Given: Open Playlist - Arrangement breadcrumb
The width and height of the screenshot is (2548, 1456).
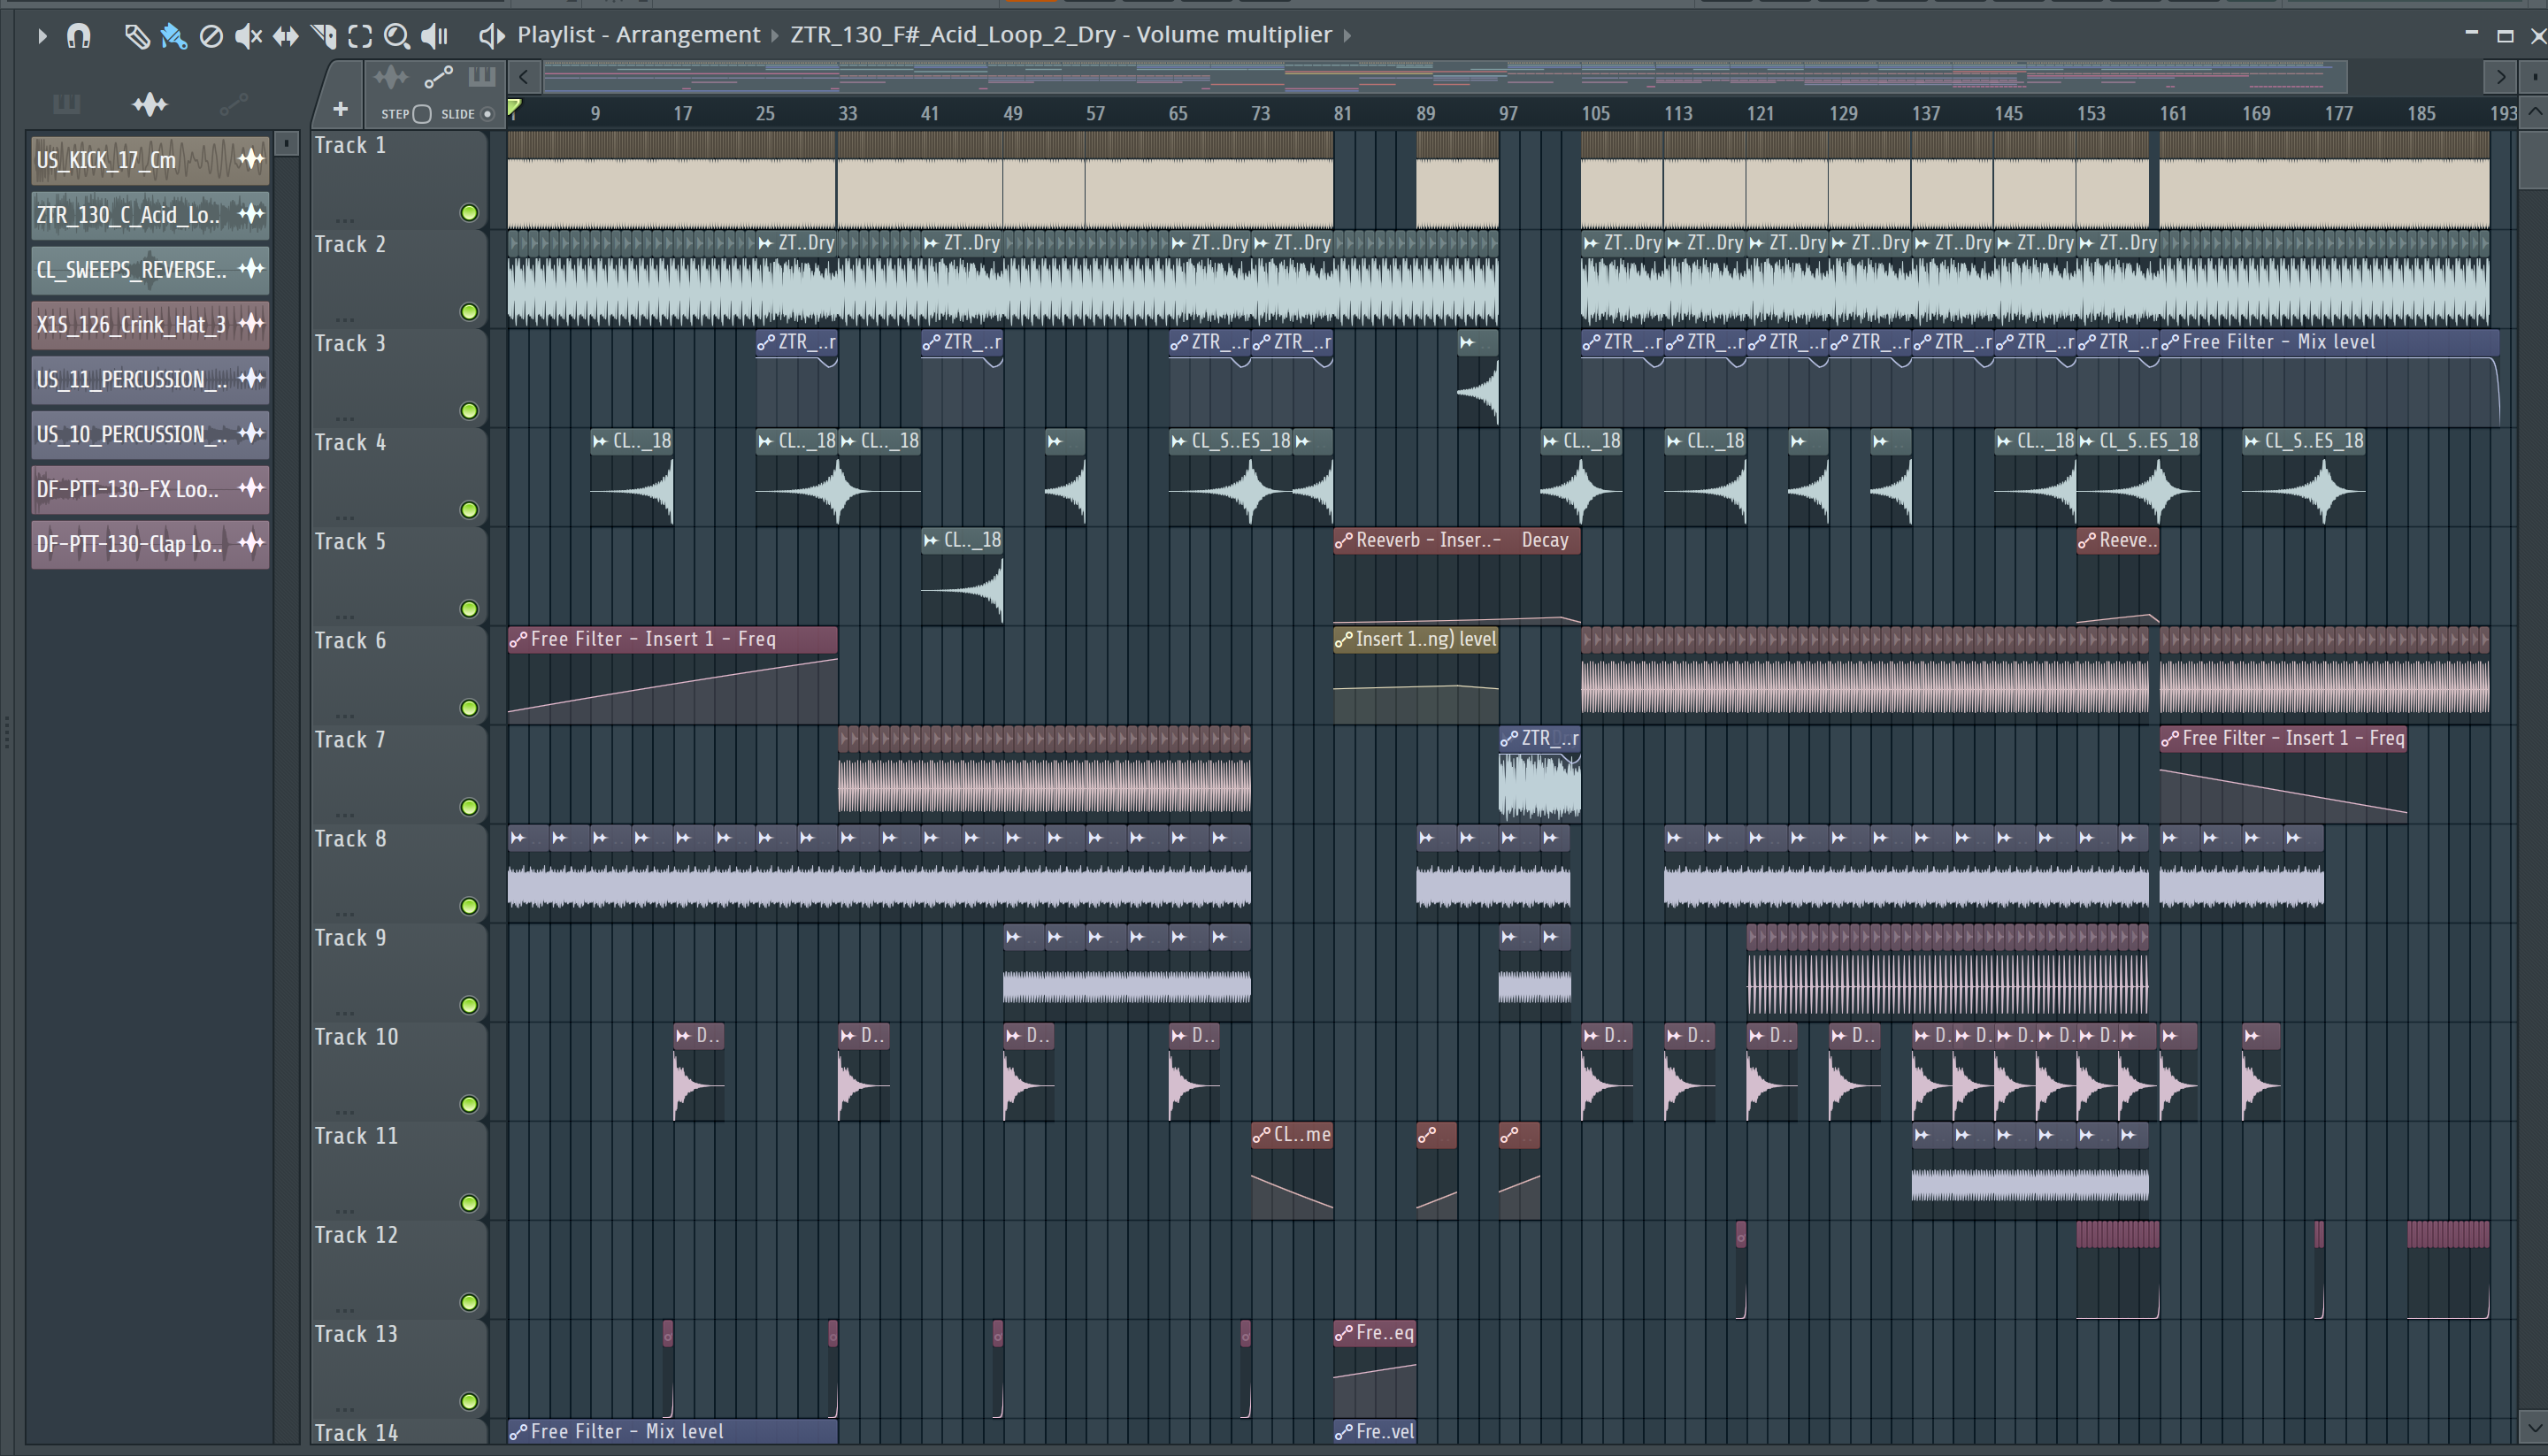Looking at the screenshot, I should coord(638,35).
